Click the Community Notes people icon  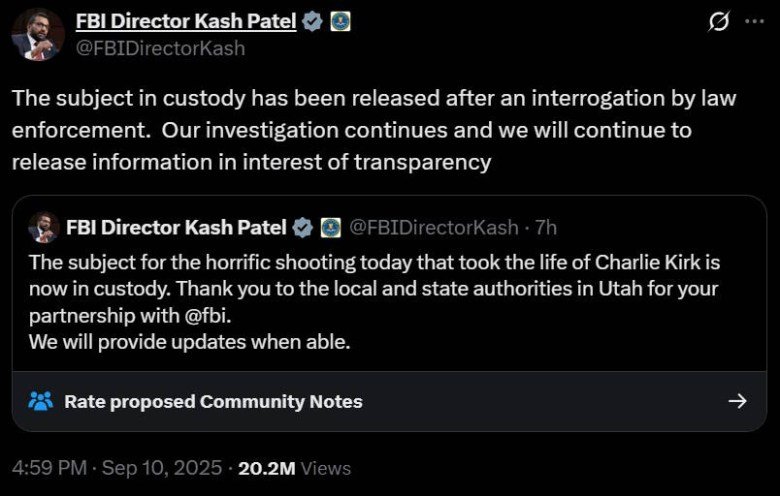[41, 401]
